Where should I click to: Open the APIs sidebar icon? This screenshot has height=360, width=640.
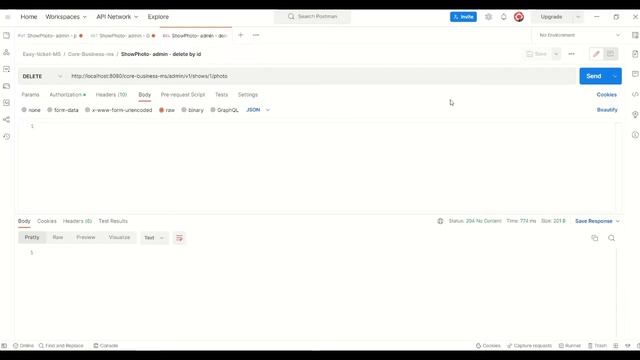point(6,52)
